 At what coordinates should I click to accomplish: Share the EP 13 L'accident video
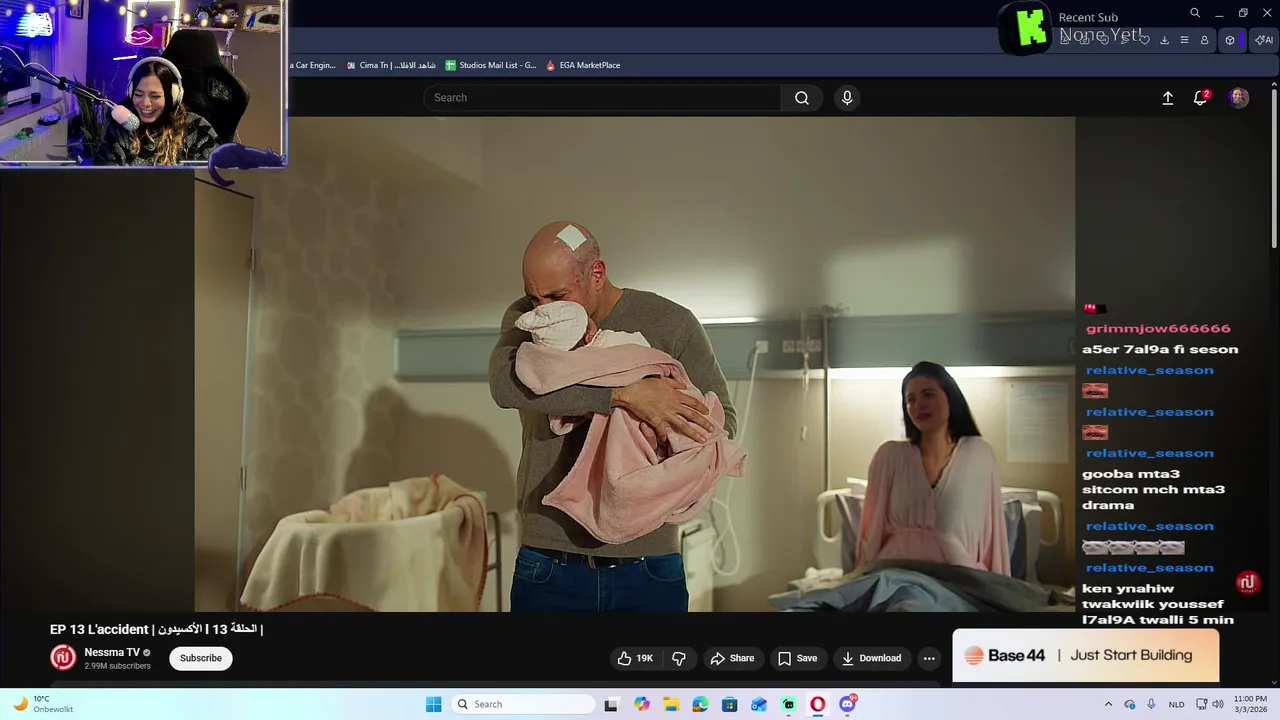coord(732,658)
